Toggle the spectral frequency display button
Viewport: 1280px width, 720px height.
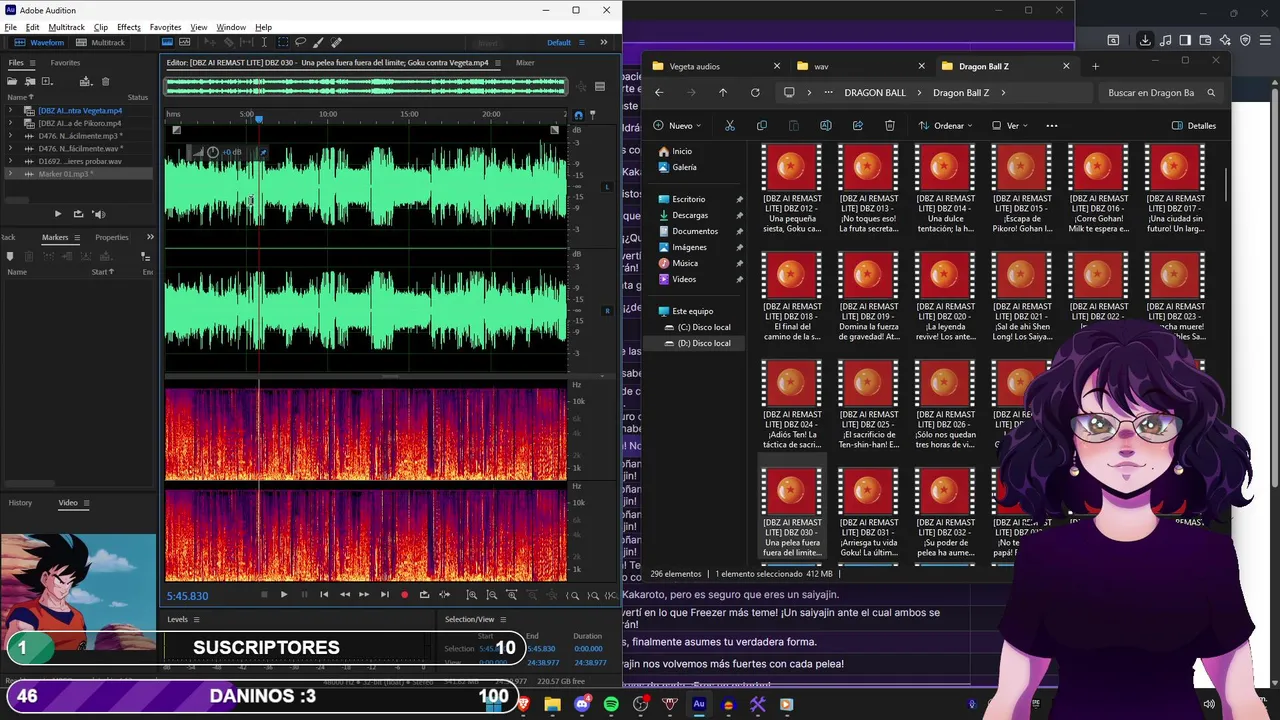pyautogui.click(x=167, y=42)
